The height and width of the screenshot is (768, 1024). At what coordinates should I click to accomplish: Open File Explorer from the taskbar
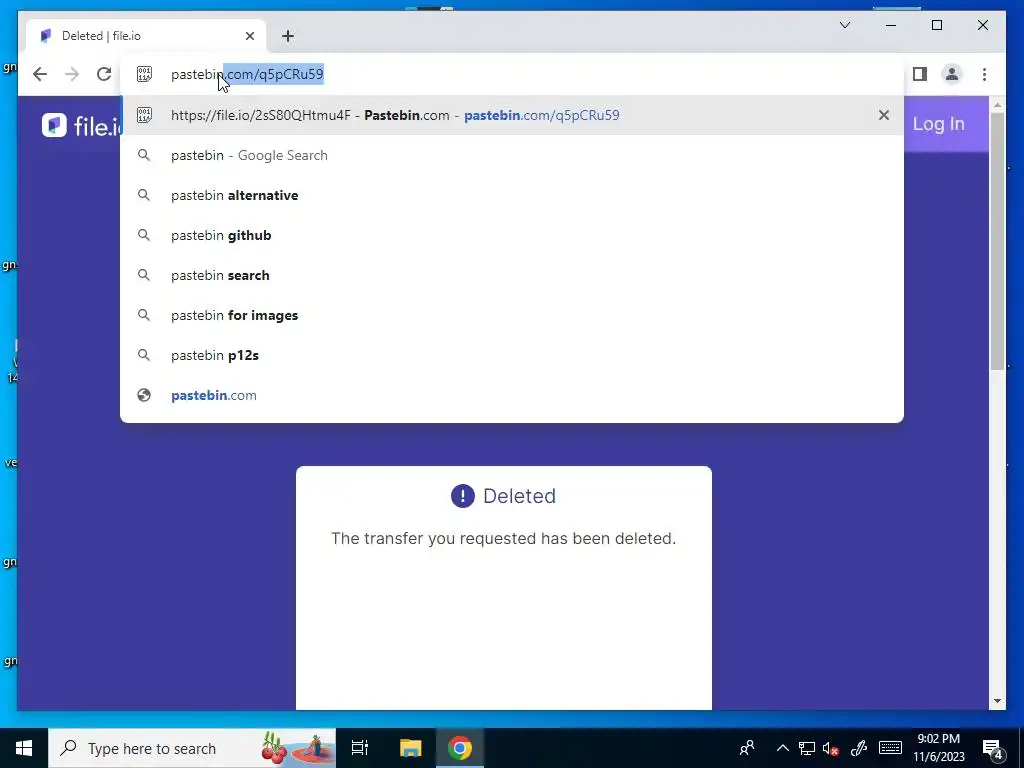410,748
